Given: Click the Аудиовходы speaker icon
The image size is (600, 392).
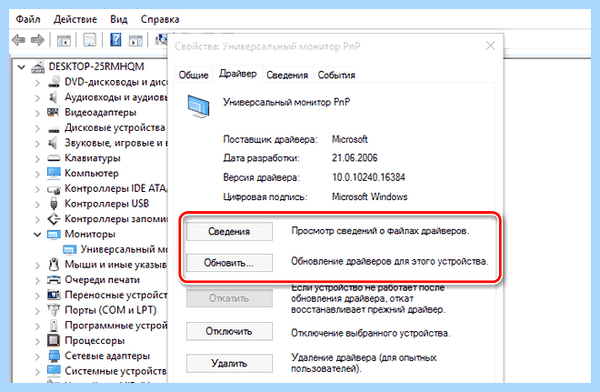Looking at the screenshot, I should click(54, 97).
